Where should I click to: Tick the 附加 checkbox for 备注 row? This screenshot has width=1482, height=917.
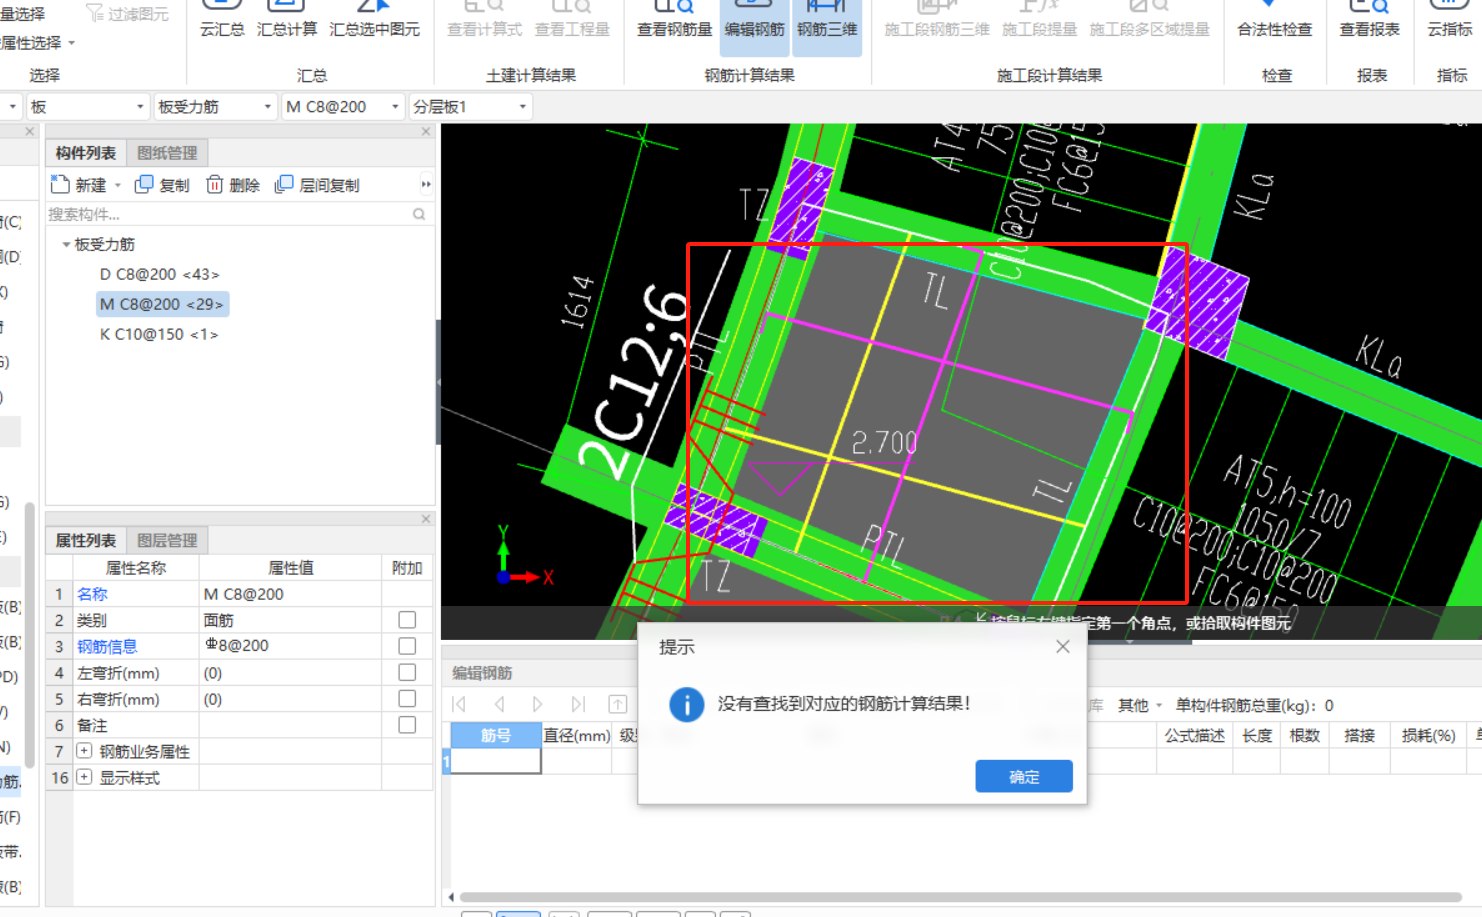coord(407,724)
